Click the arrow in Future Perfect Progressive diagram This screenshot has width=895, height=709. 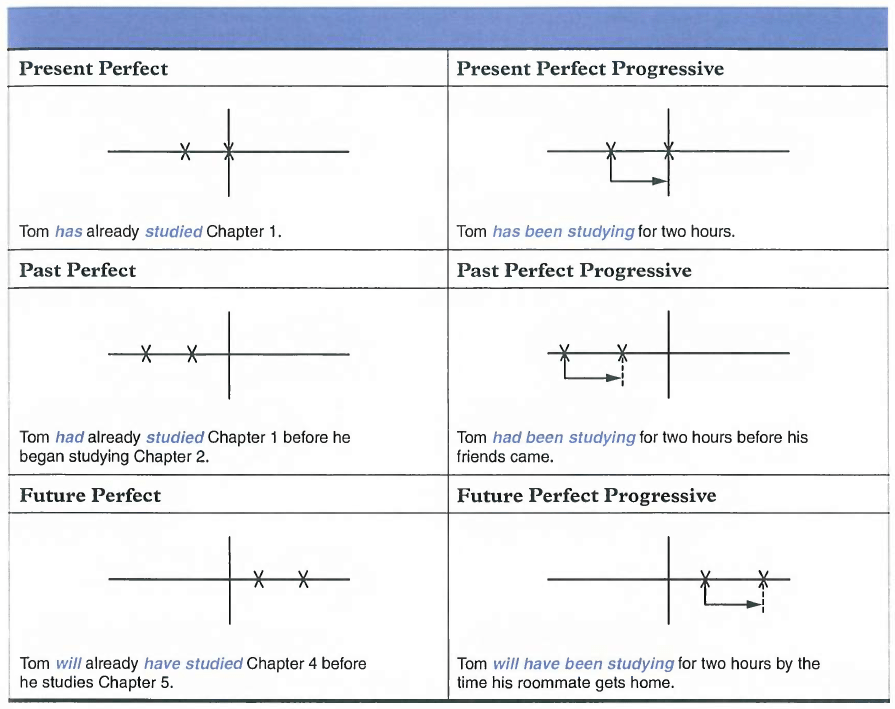tap(733, 604)
